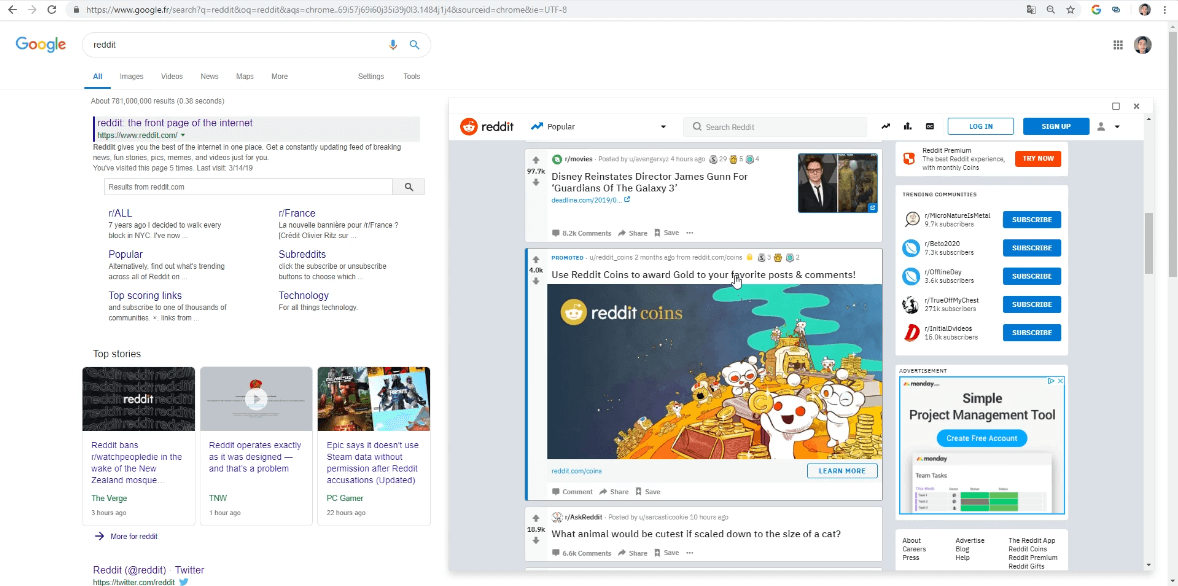The image size is (1178, 586).
Task: Click 'More for reddit' link
Action: [134, 536]
